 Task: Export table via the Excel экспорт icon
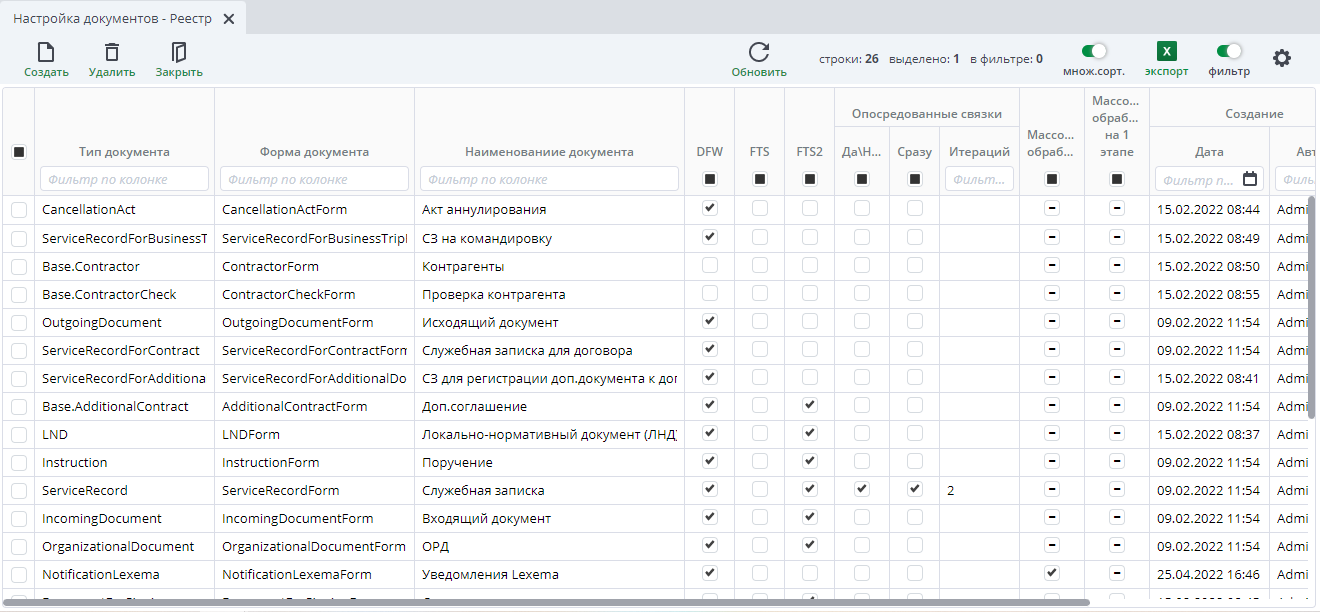point(1166,52)
